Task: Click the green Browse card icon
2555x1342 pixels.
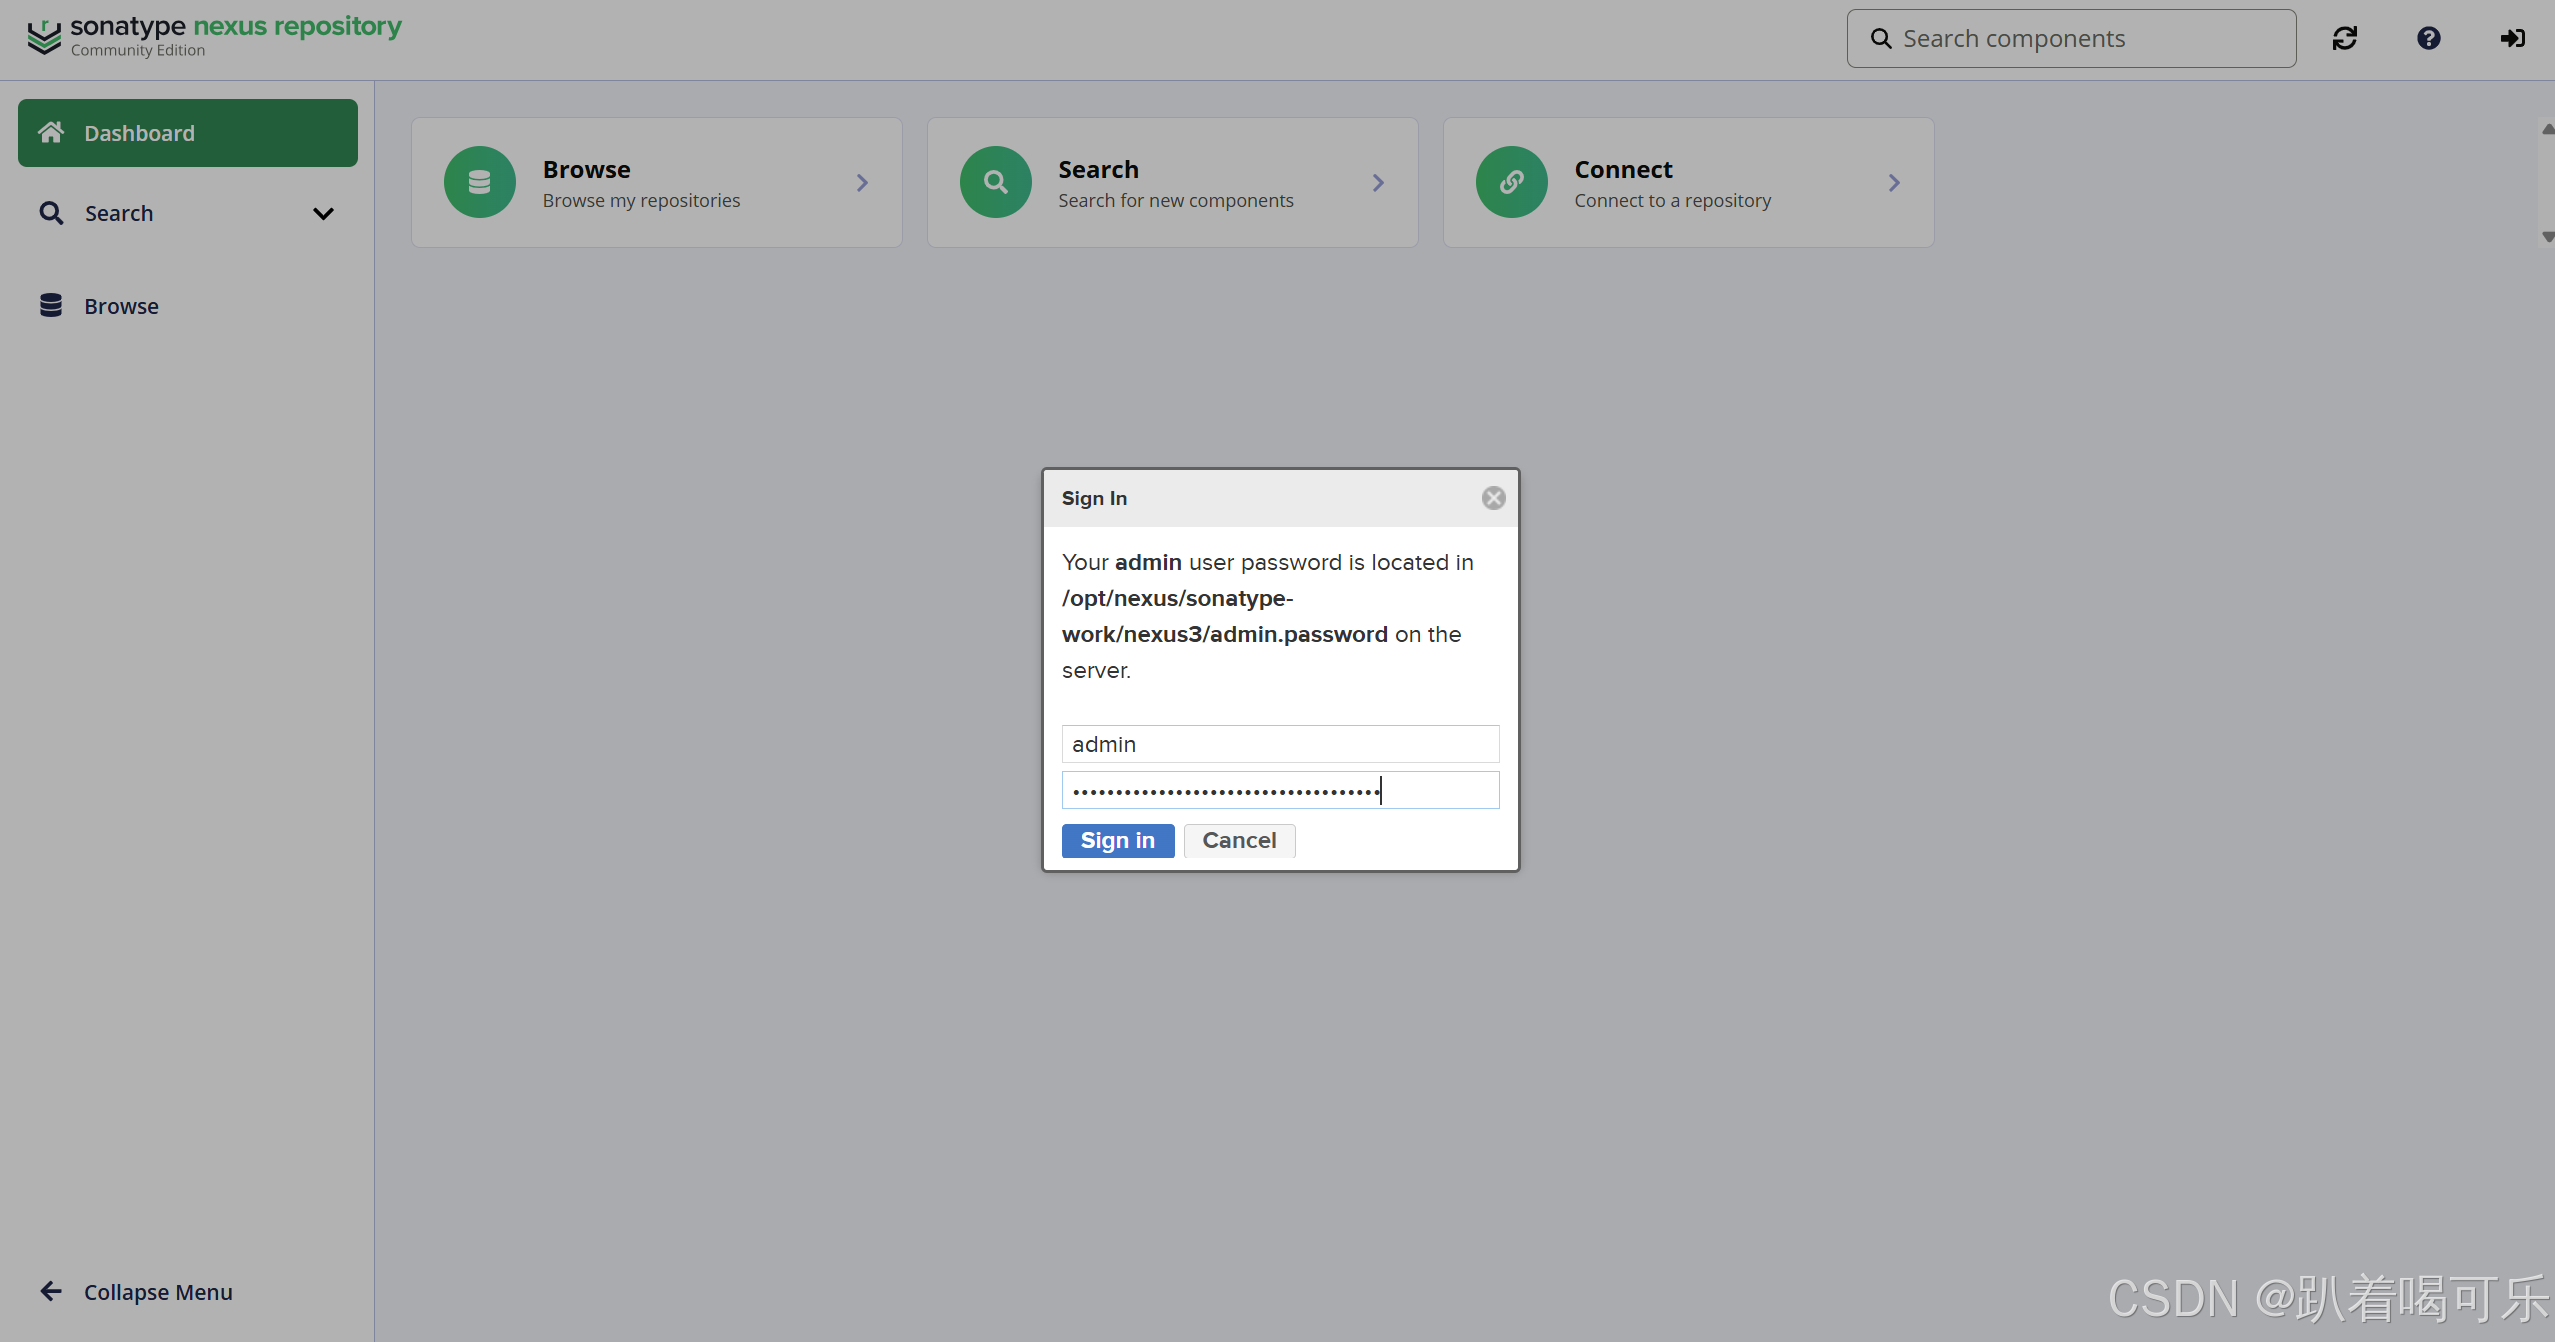Action: (480, 182)
